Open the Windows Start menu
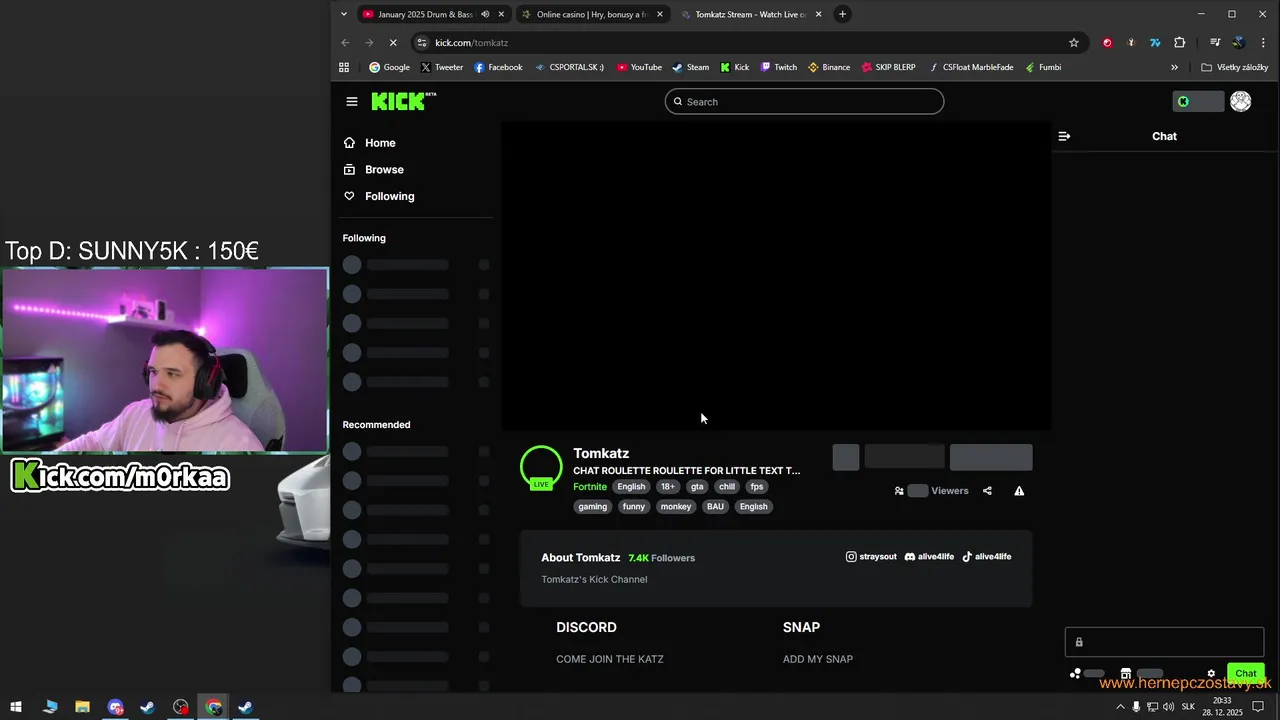 coord(16,707)
